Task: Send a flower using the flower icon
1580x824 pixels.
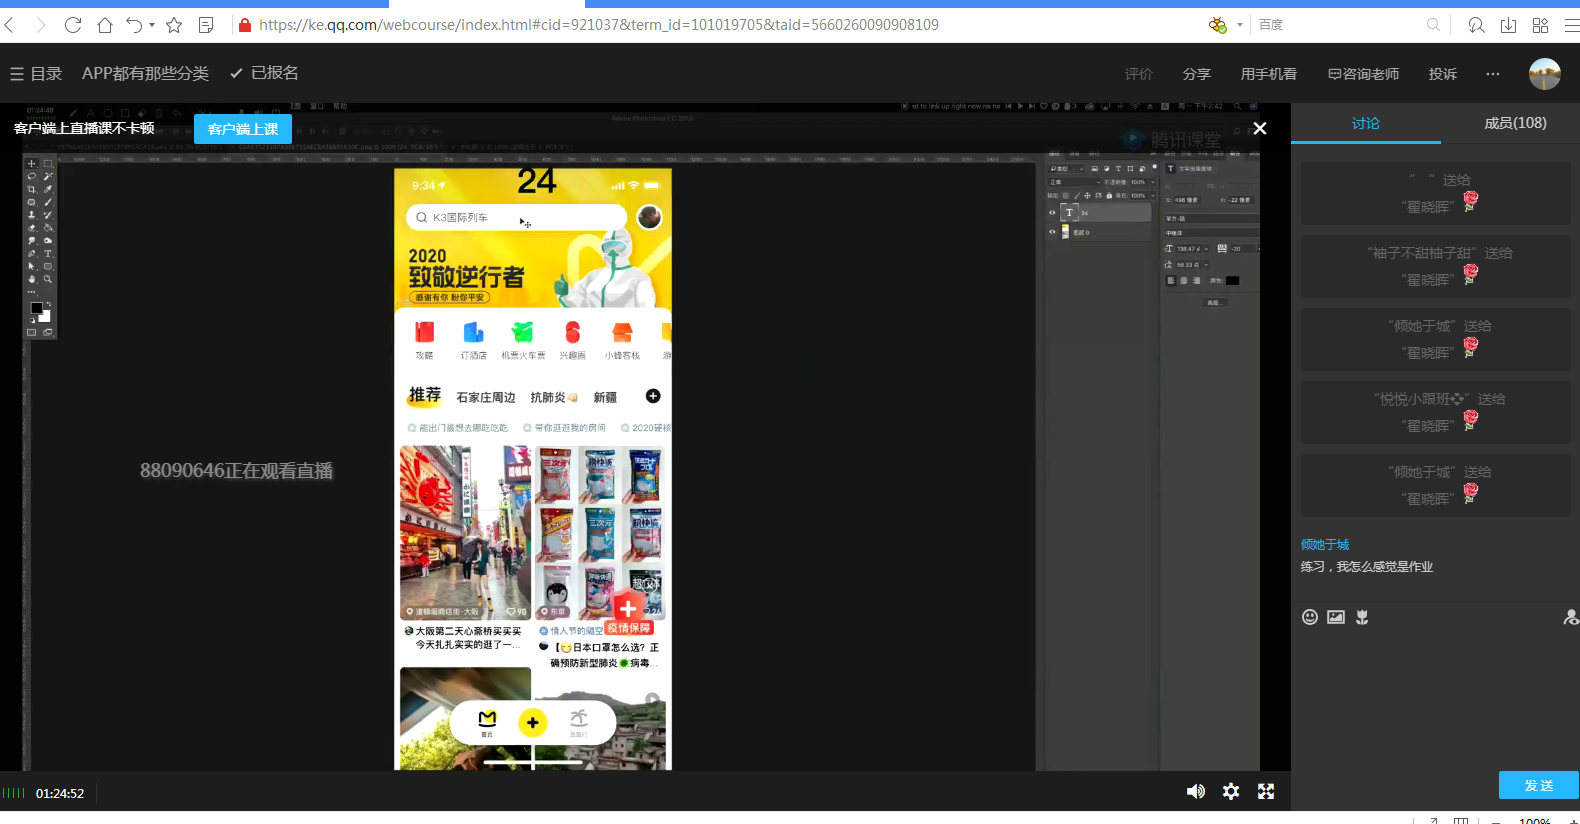Action: point(1362,617)
